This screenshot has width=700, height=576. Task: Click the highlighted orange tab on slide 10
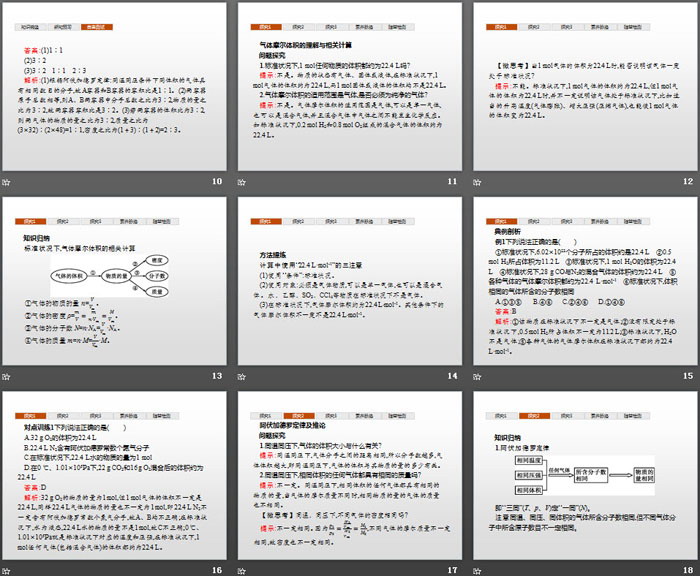click(98, 22)
